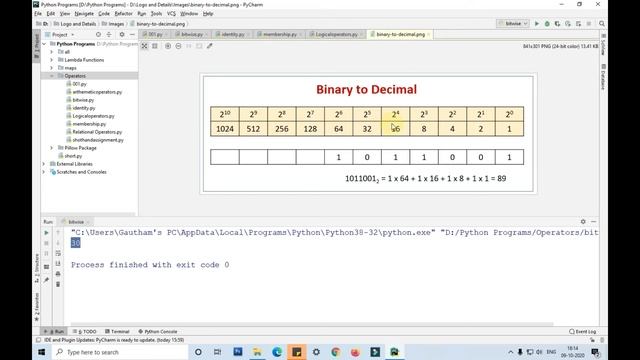The height and width of the screenshot is (360, 640).
Task: Switch to the membership.py editor tab
Action: (280, 34)
